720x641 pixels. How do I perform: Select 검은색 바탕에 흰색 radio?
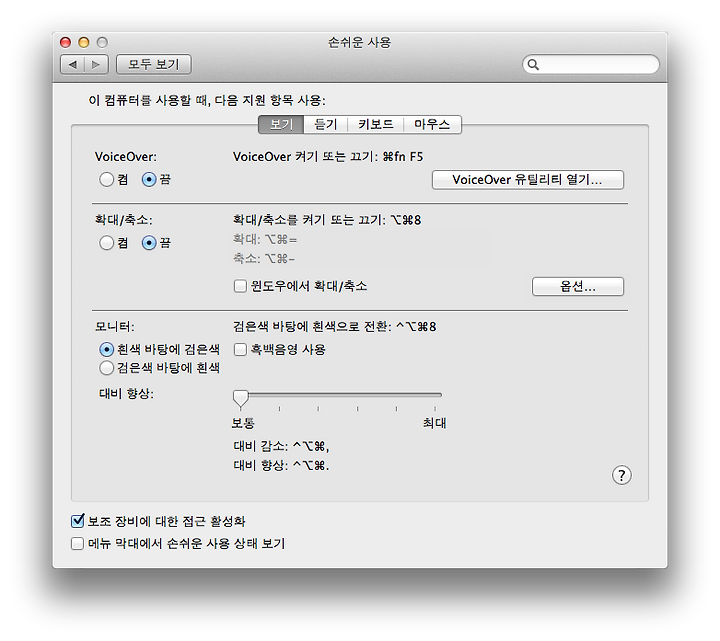(107, 368)
